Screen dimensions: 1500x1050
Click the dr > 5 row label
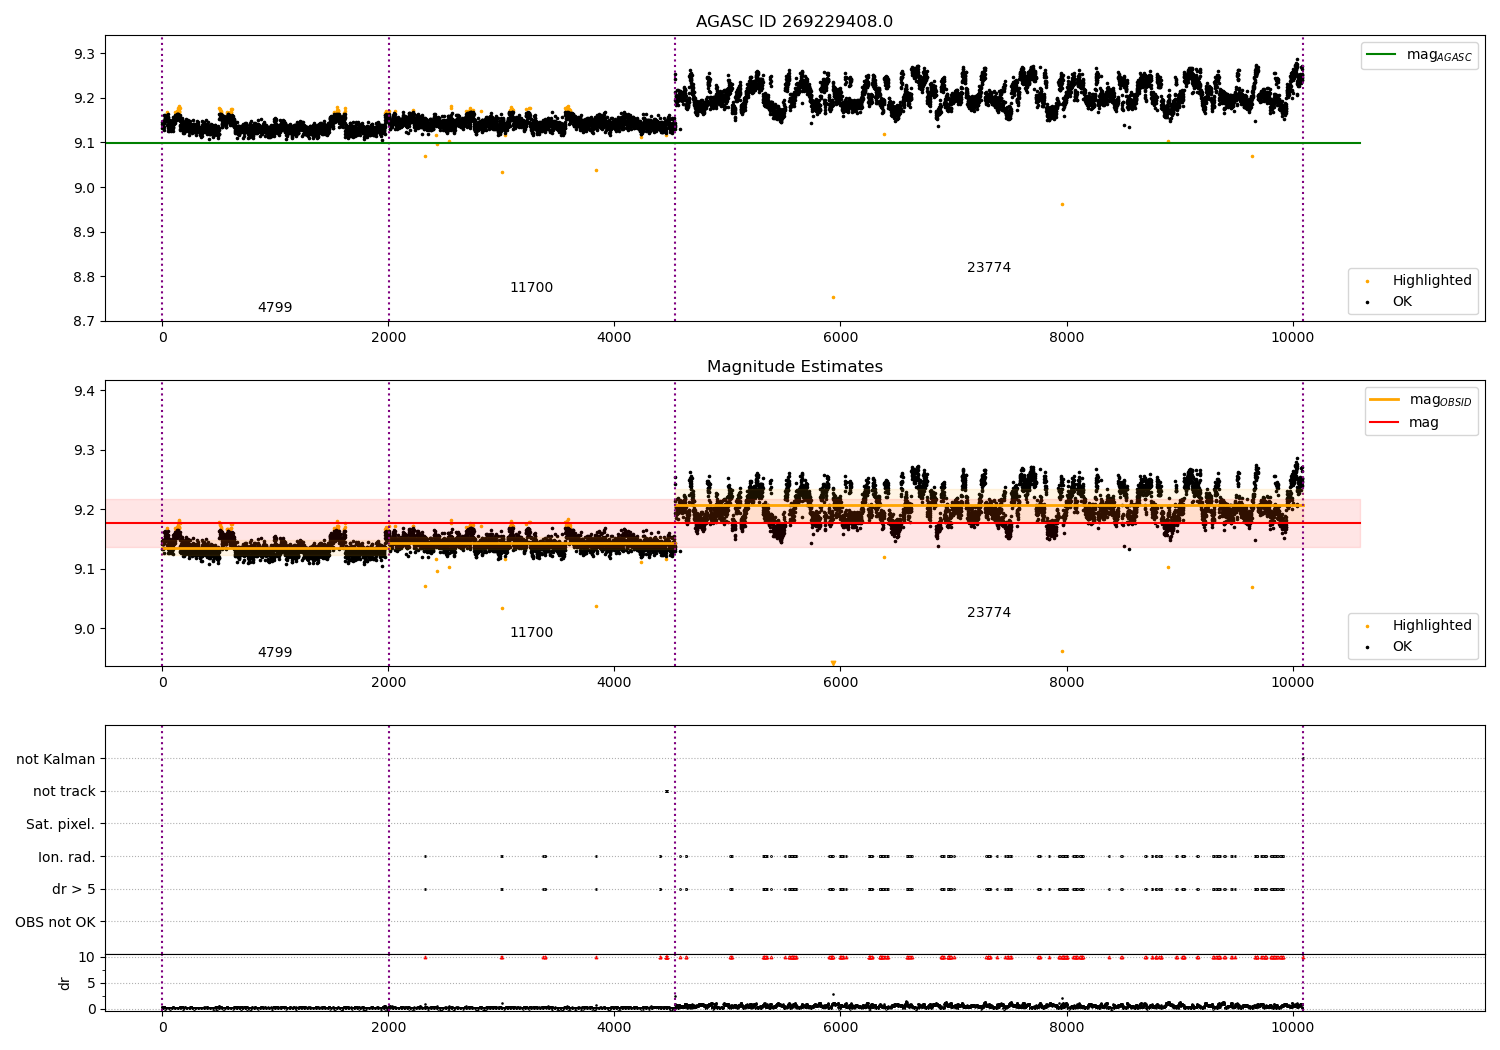74,890
